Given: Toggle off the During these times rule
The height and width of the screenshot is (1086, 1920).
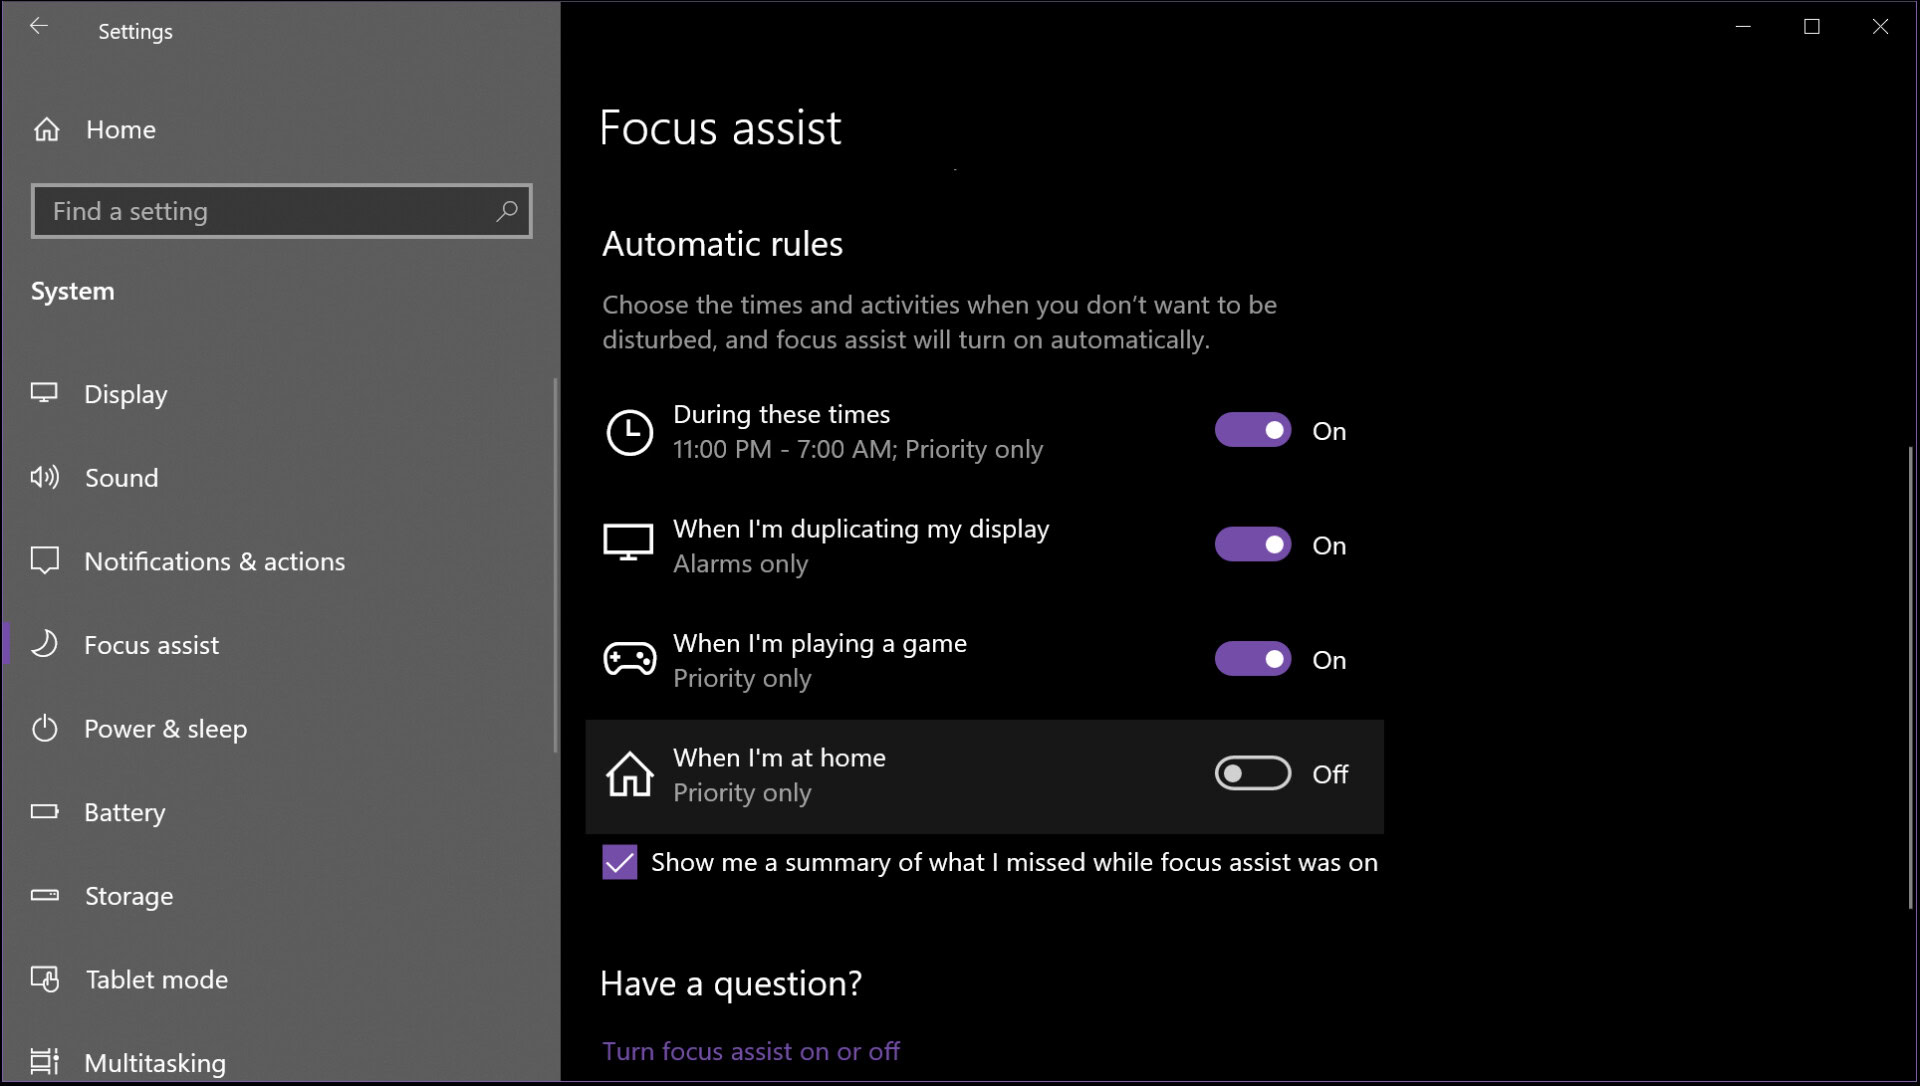Looking at the screenshot, I should (x=1251, y=430).
